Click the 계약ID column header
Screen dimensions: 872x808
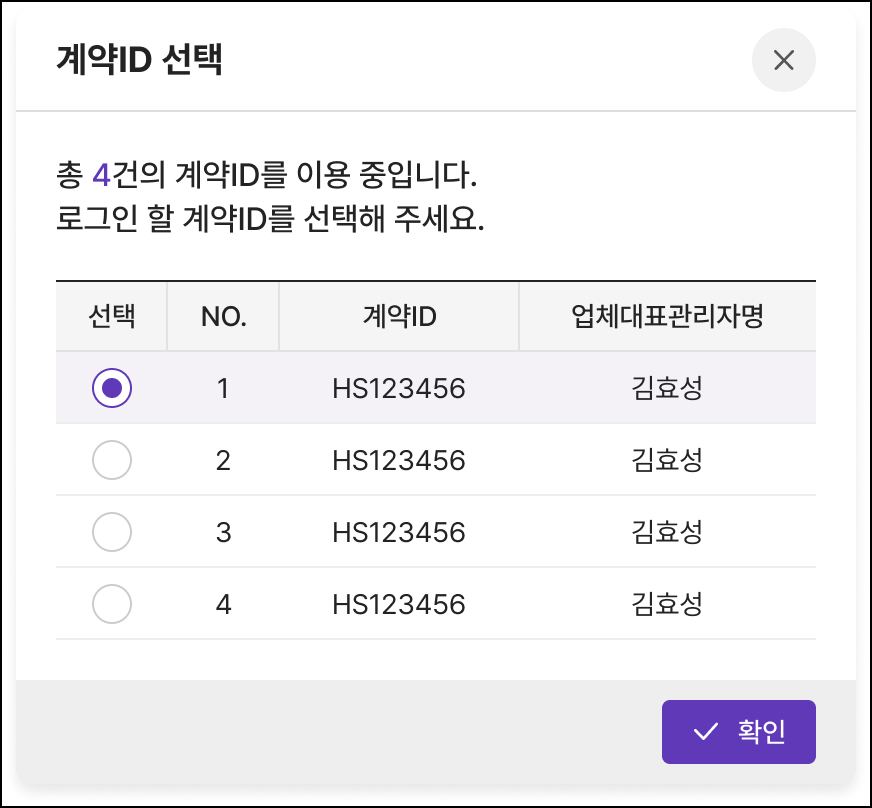tap(399, 316)
